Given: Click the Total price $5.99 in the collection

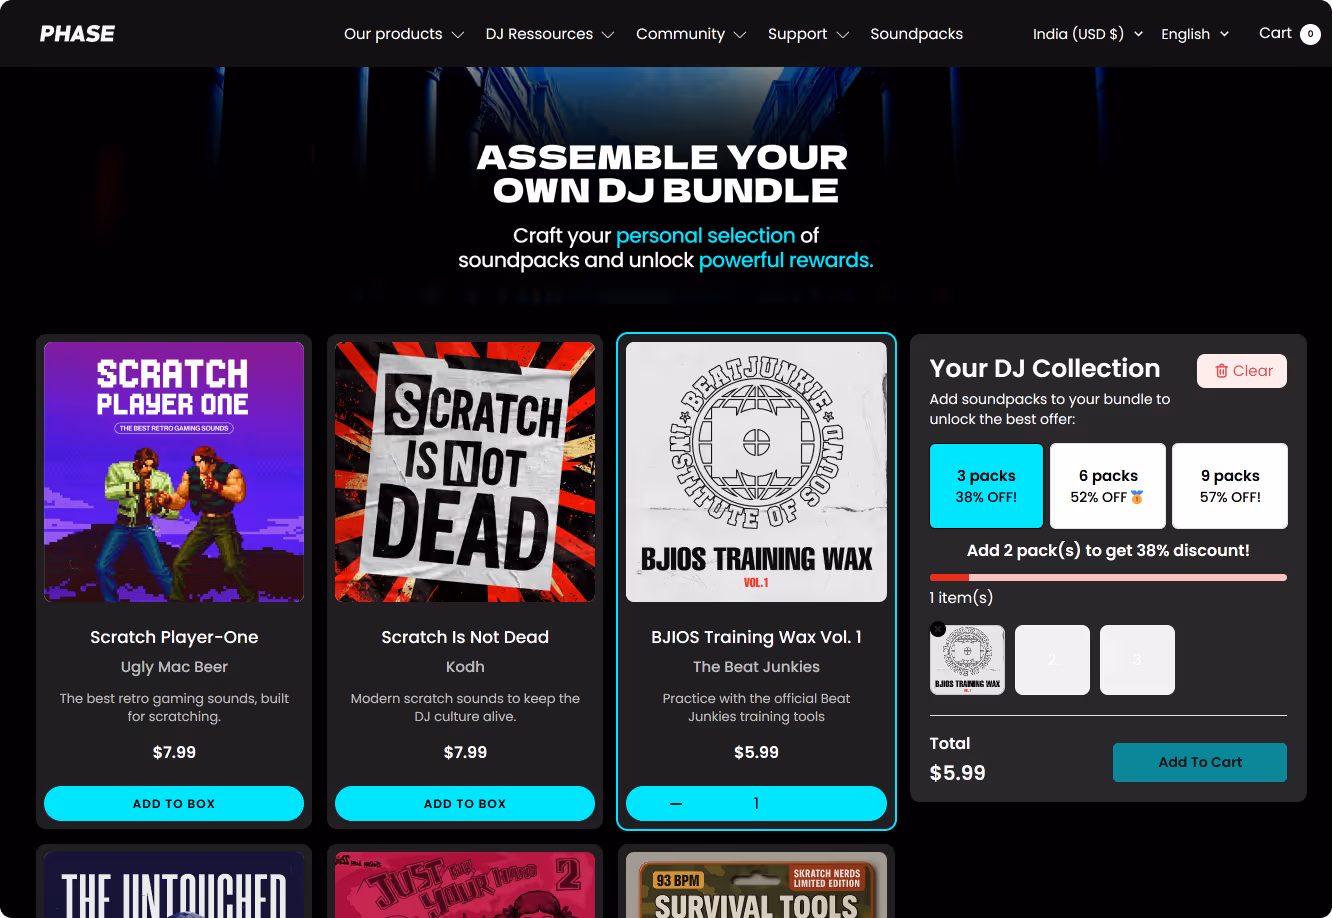Looking at the screenshot, I should click(x=958, y=773).
